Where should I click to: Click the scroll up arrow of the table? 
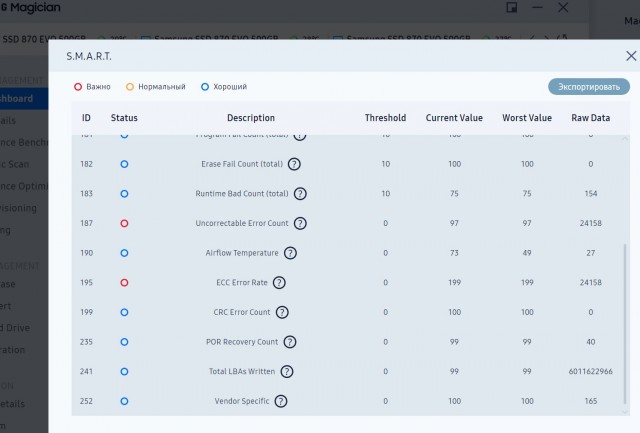[x=625, y=139]
